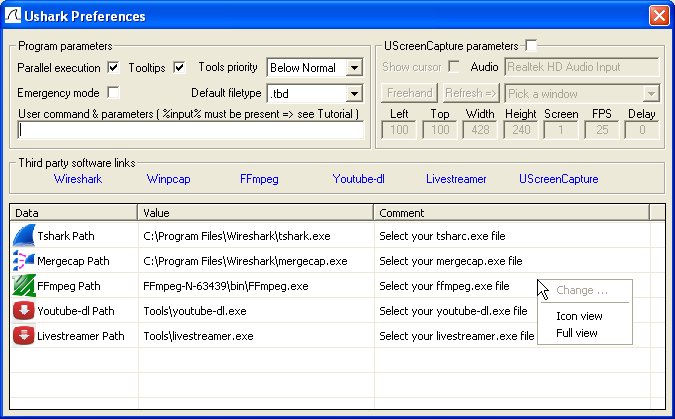Click the User command parameters text field
Screen dimensions: 675x419
point(190,130)
